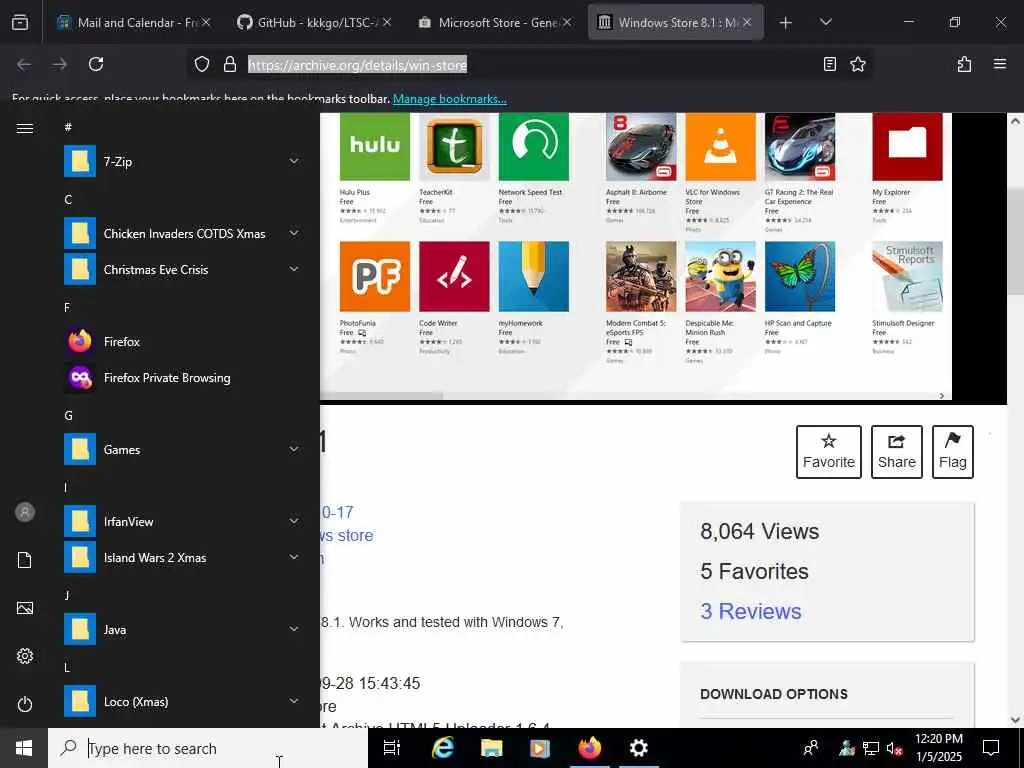The width and height of the screenshot is (1024, 768).
Task: Open Firefox View button
Action: coord(20,22)
